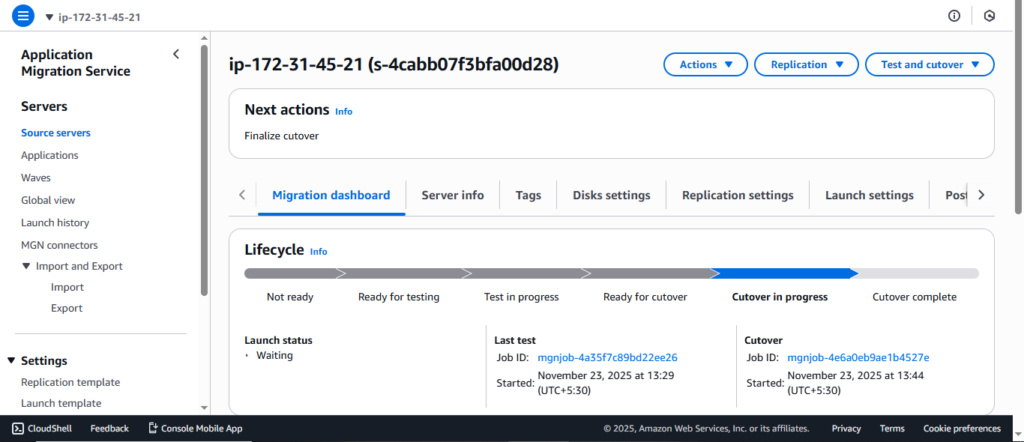This screenshot has height=442, width=1024.
Task: Go to Launch history in sidebar
Action: click(55, 223)
